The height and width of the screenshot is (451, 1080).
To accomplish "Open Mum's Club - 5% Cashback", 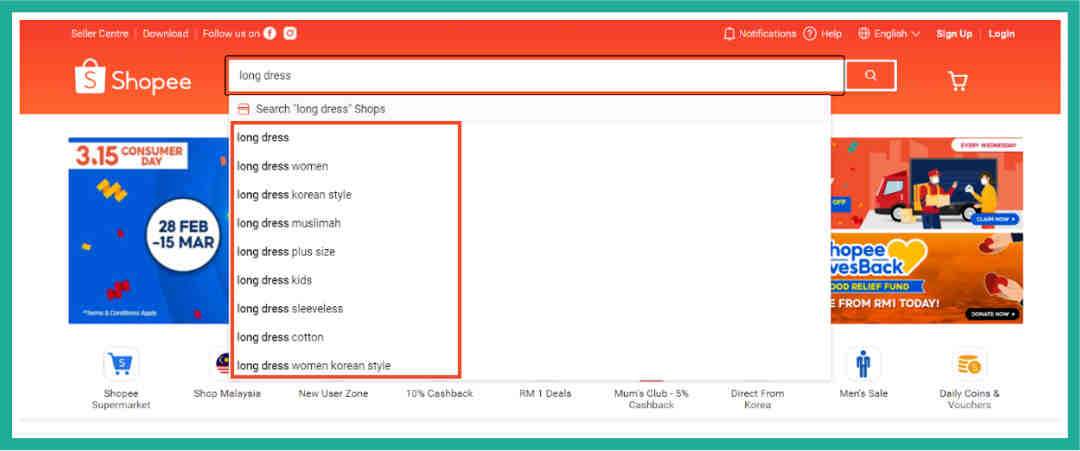I will tap(652, 399).
